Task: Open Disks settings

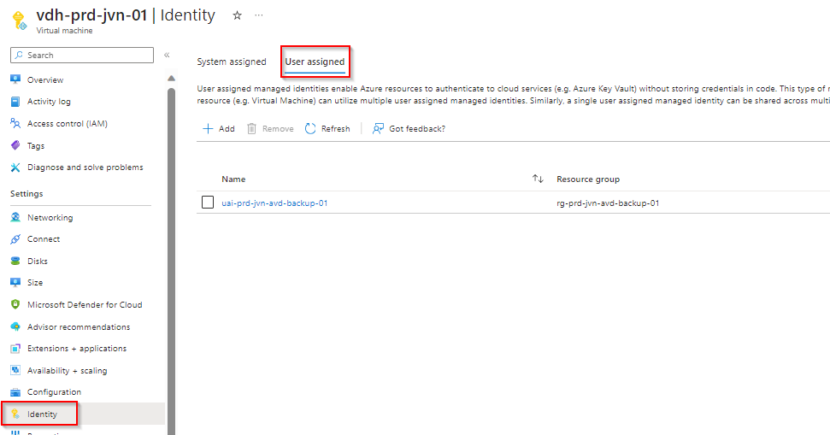Action: click(x=38, y=261)
